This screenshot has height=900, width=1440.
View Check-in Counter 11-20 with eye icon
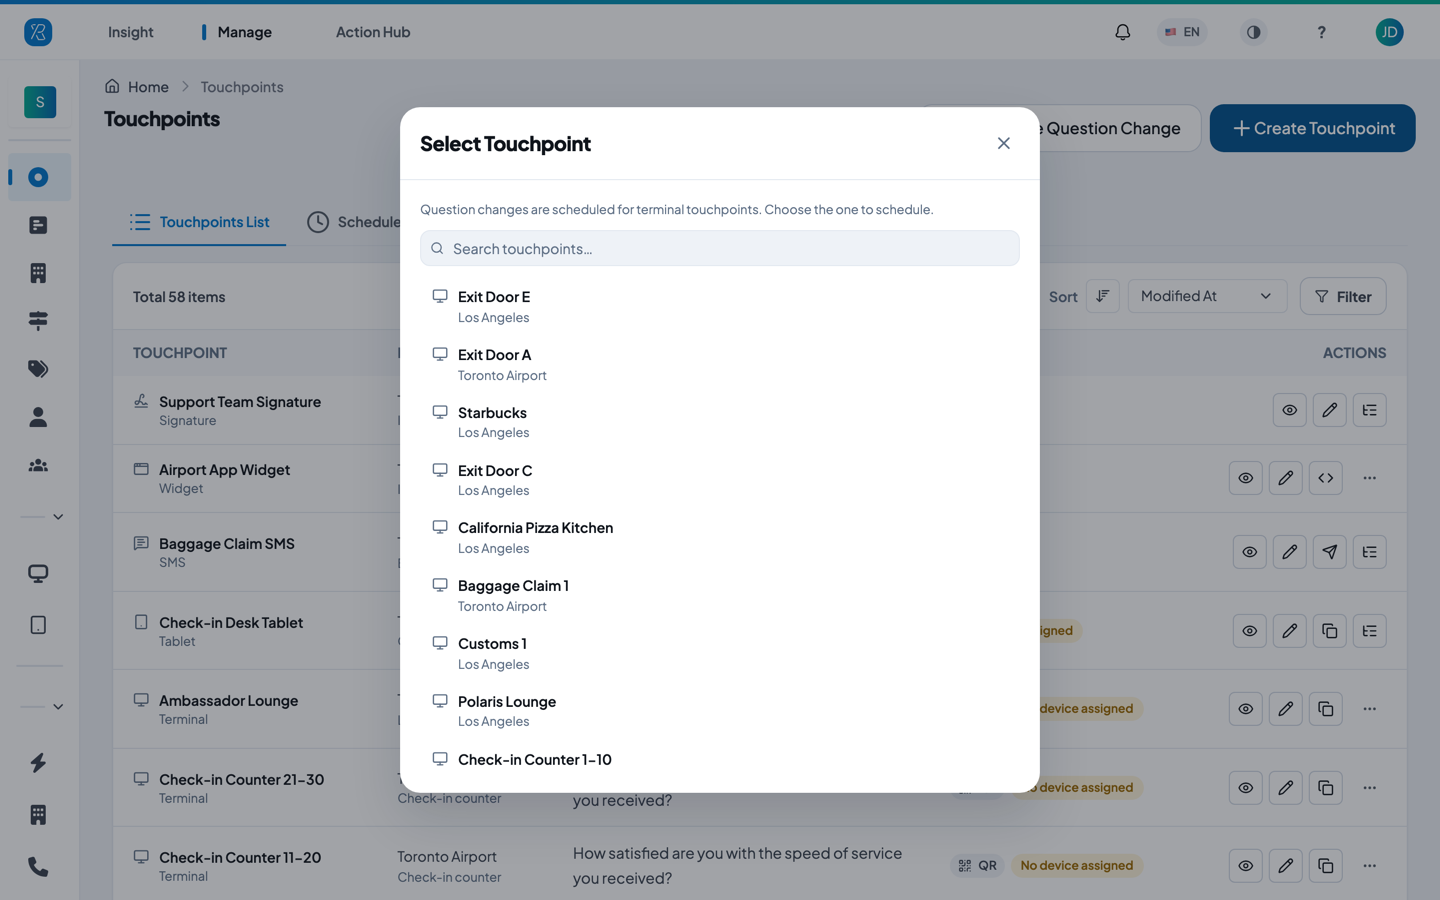[1245, 866]
